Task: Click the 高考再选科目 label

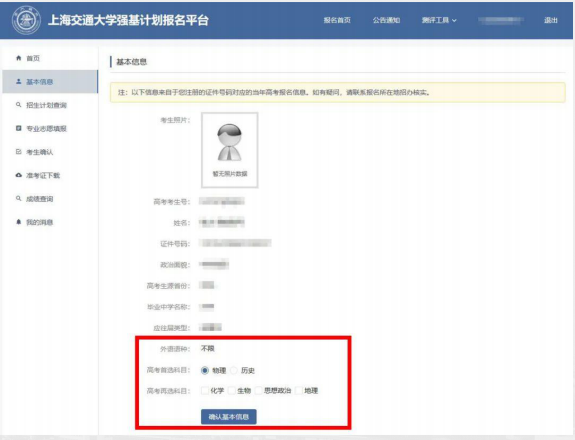Action: coord(168,391)
